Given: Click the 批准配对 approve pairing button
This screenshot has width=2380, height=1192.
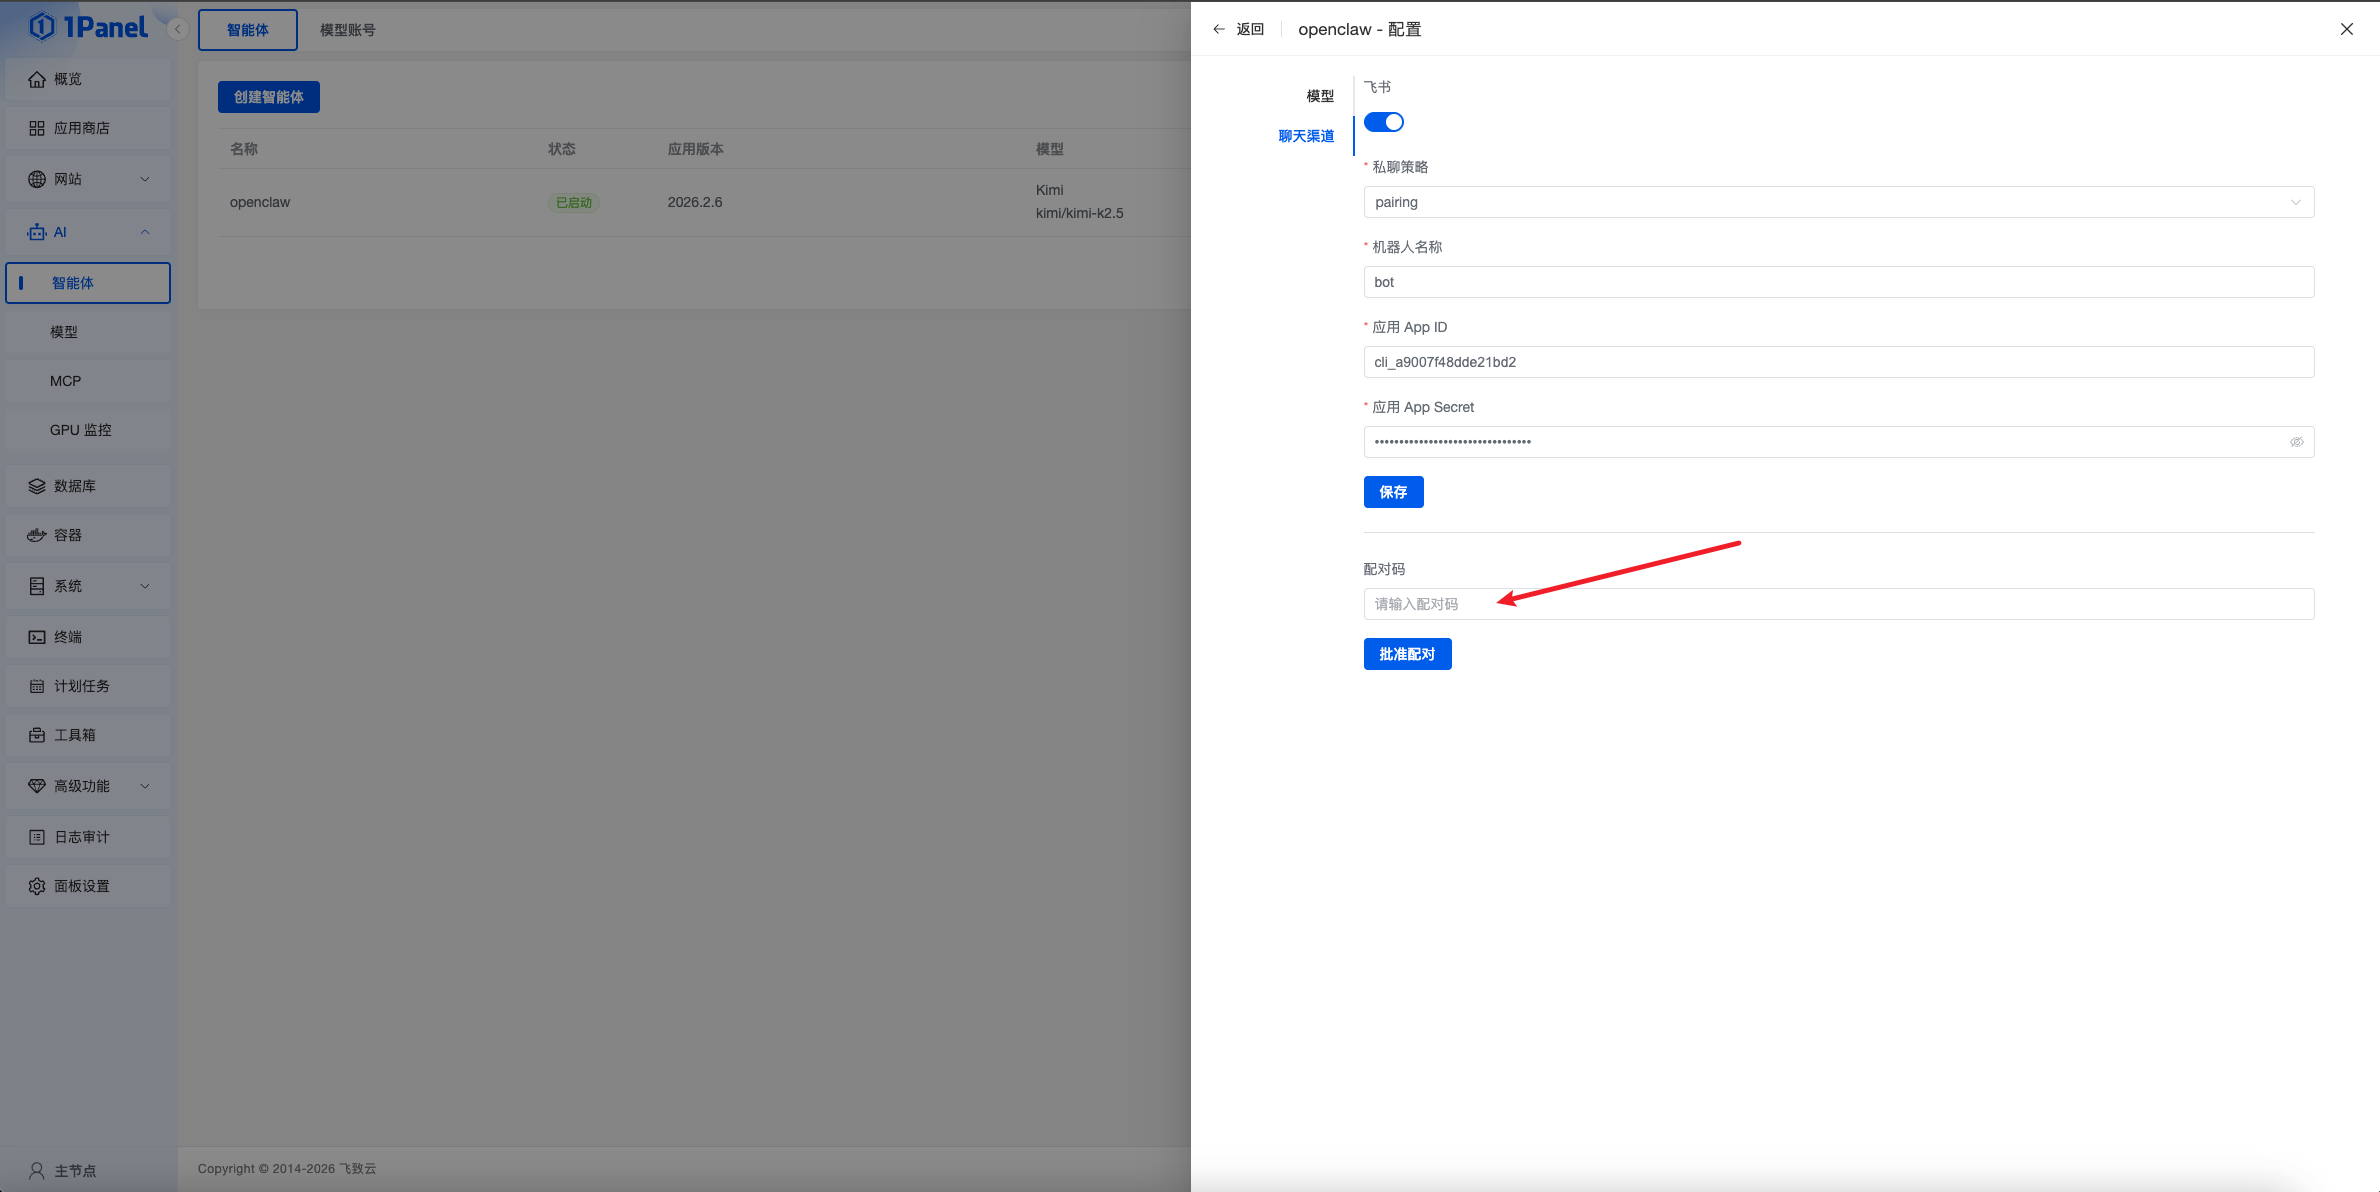Looking at the screenshot, I should pos(1407,654).
